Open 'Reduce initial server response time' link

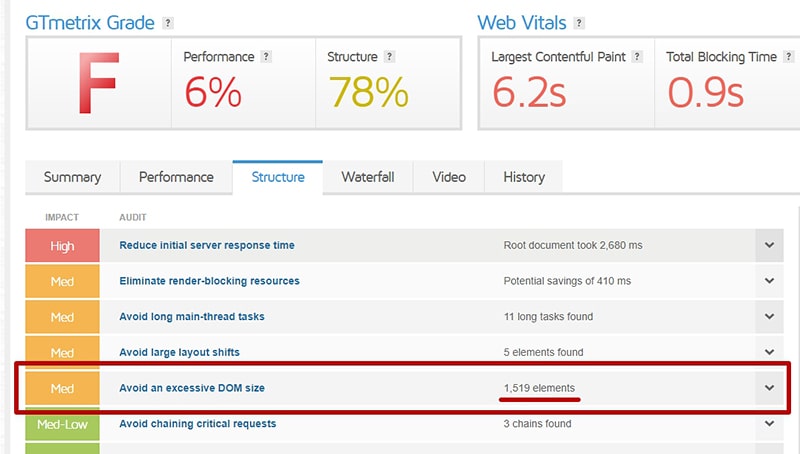click(206, 245)
